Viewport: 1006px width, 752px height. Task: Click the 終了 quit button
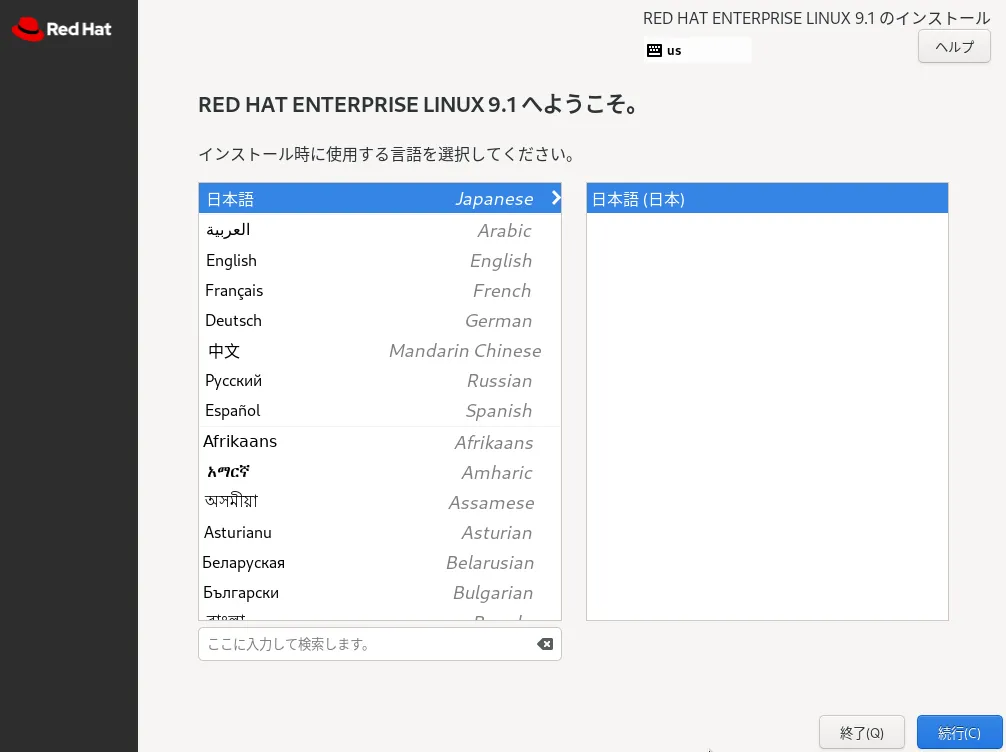coord(861,733)
